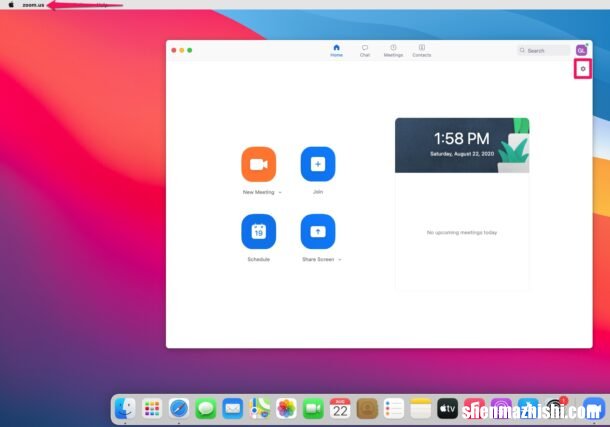Click the Share Screen icon
Viewport: 610px width, 427px height.
pos(318,231)
